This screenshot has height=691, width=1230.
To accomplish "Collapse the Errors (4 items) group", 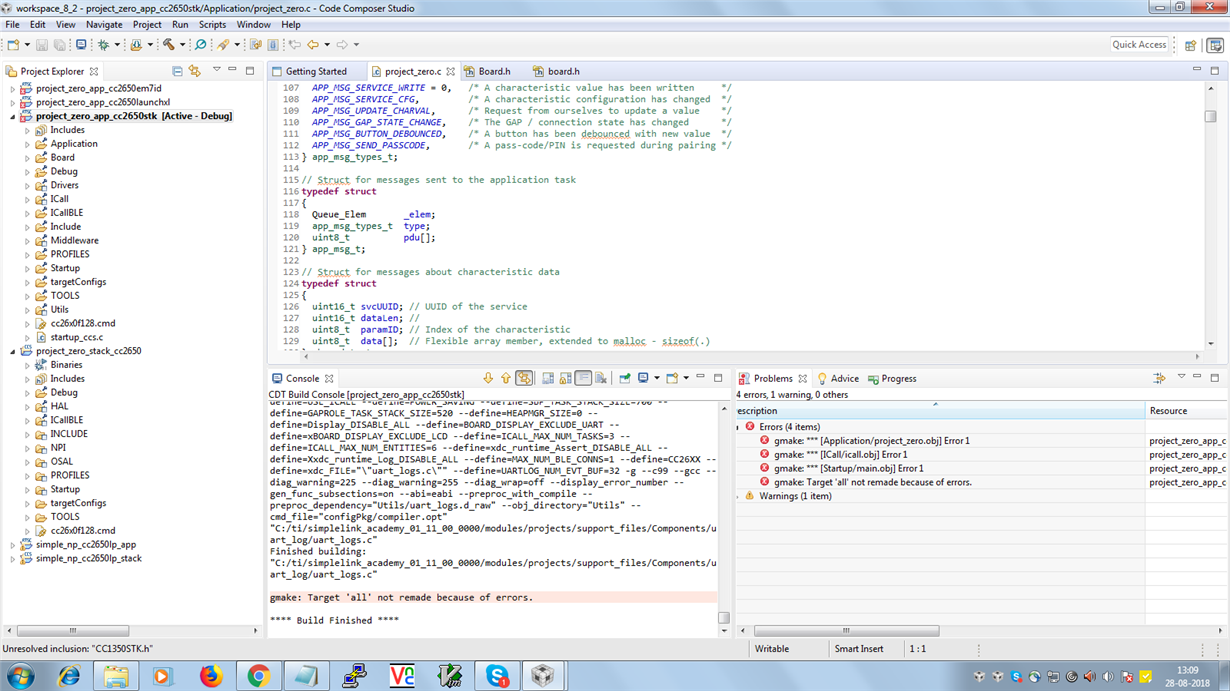I will (739, 427).
